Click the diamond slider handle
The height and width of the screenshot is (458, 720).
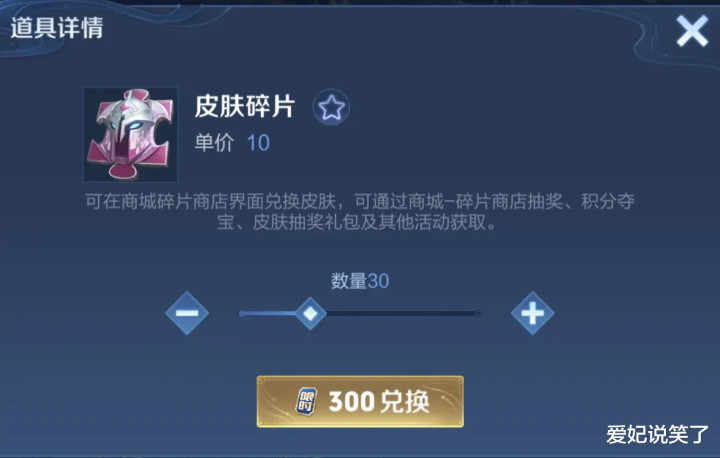[x=310, y=313]
